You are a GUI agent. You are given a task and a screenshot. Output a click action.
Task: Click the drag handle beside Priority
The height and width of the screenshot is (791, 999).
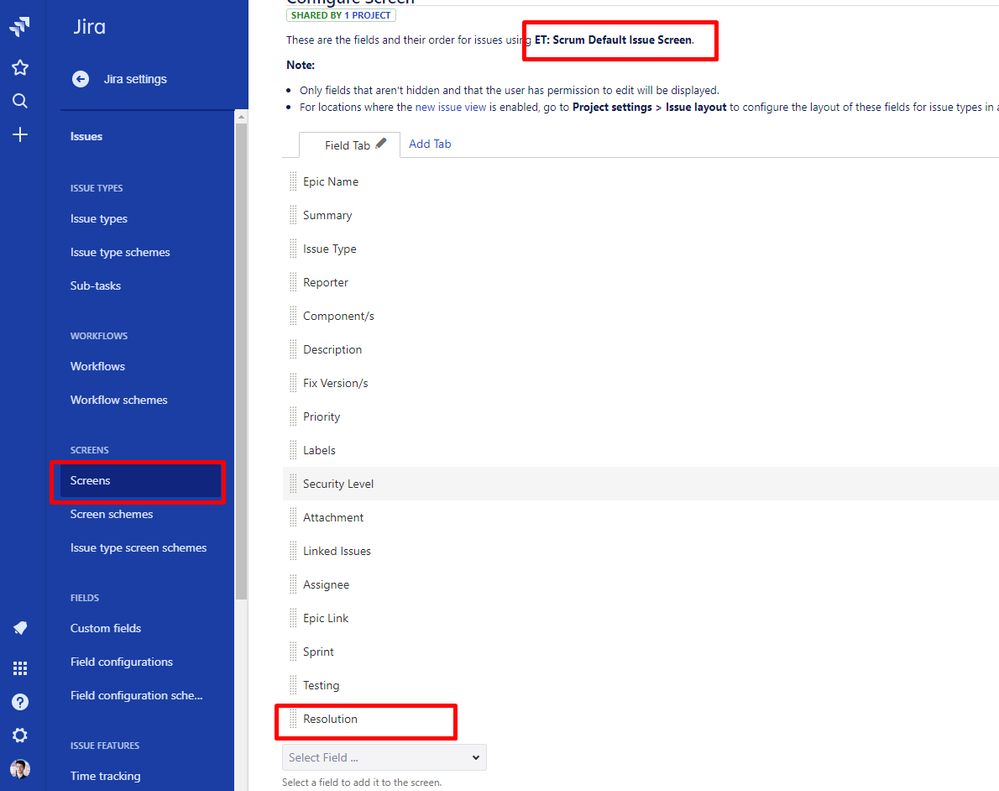point(293,417)
